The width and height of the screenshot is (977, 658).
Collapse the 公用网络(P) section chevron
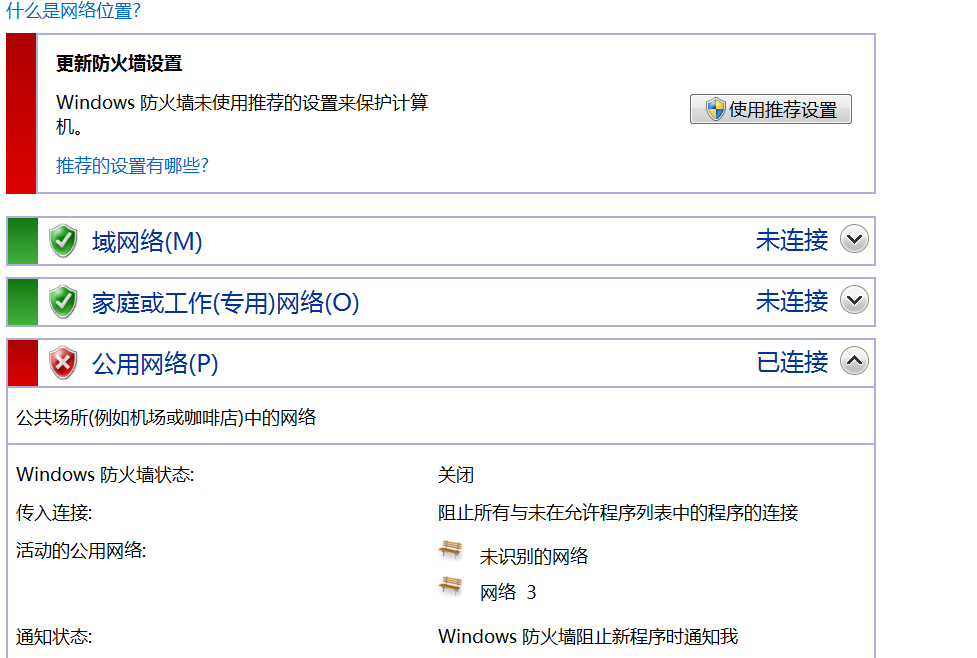click(x=854, y=361)
